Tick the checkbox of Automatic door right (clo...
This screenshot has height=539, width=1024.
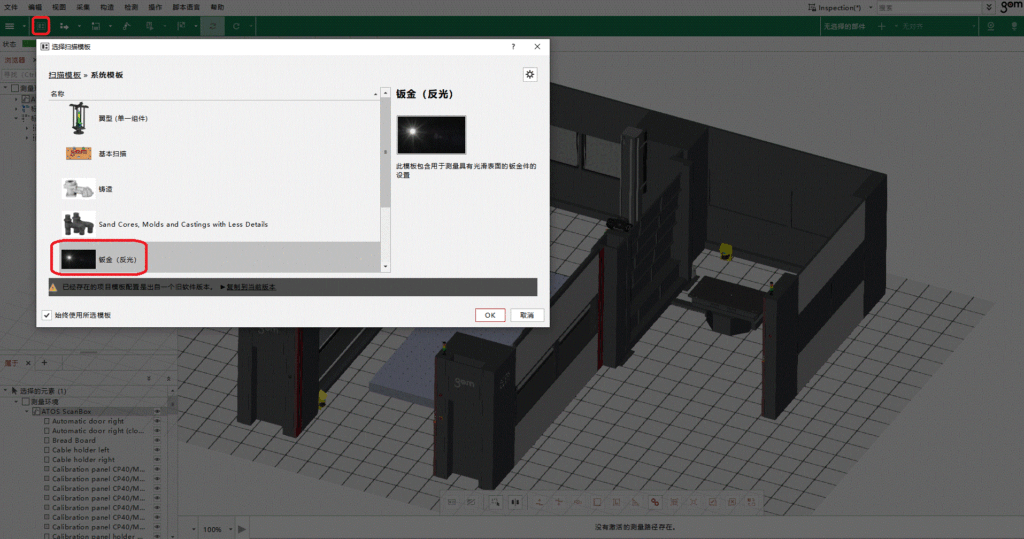47,431
